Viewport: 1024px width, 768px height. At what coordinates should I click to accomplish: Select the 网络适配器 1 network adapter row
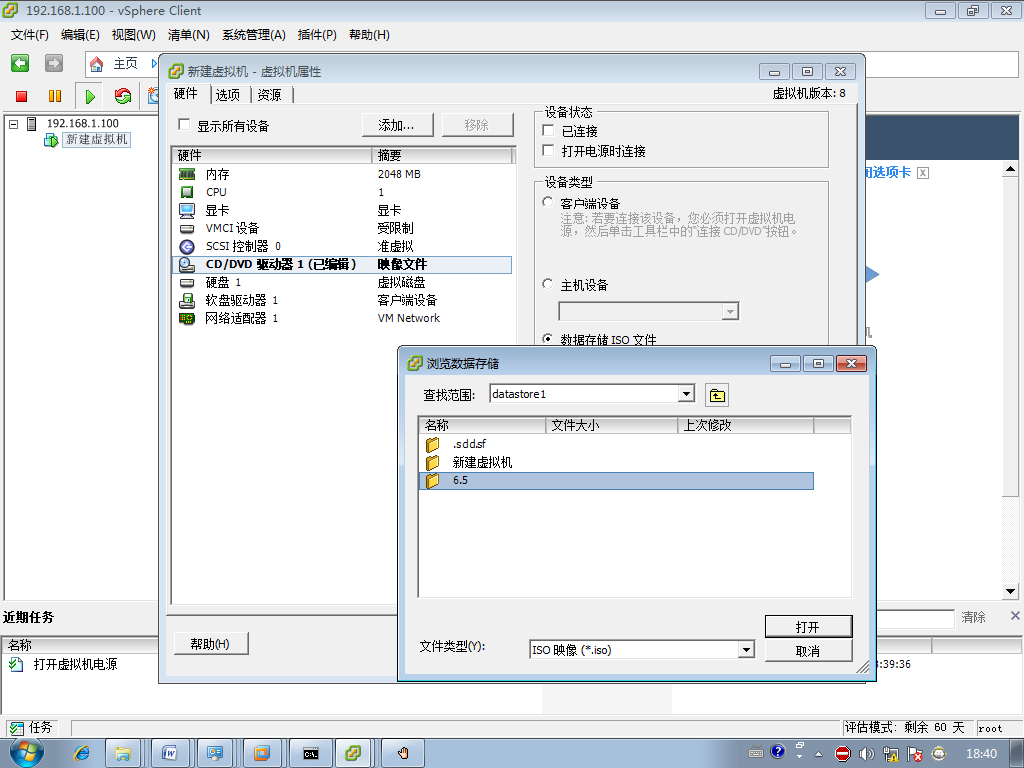[x=342, y=318]
